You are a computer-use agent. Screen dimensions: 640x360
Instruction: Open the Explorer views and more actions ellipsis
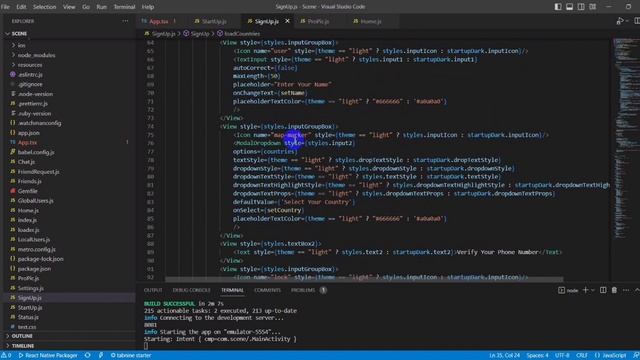coord(125,21)
